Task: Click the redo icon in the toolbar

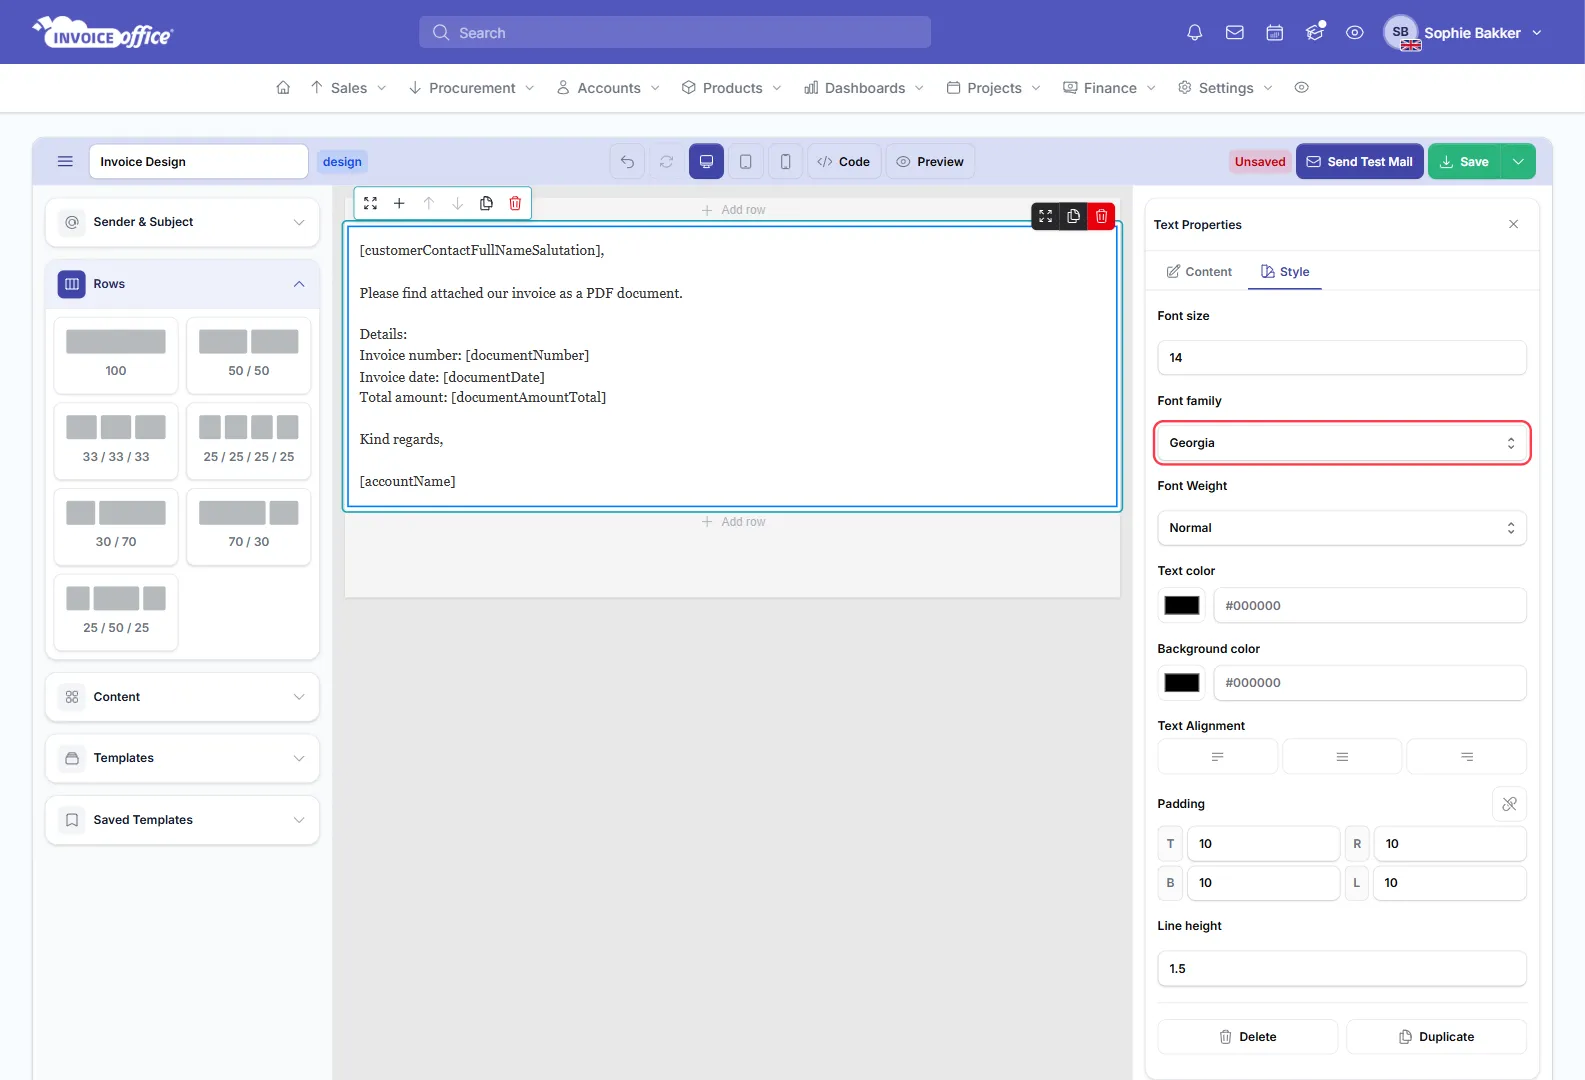Action: (666, 162)
